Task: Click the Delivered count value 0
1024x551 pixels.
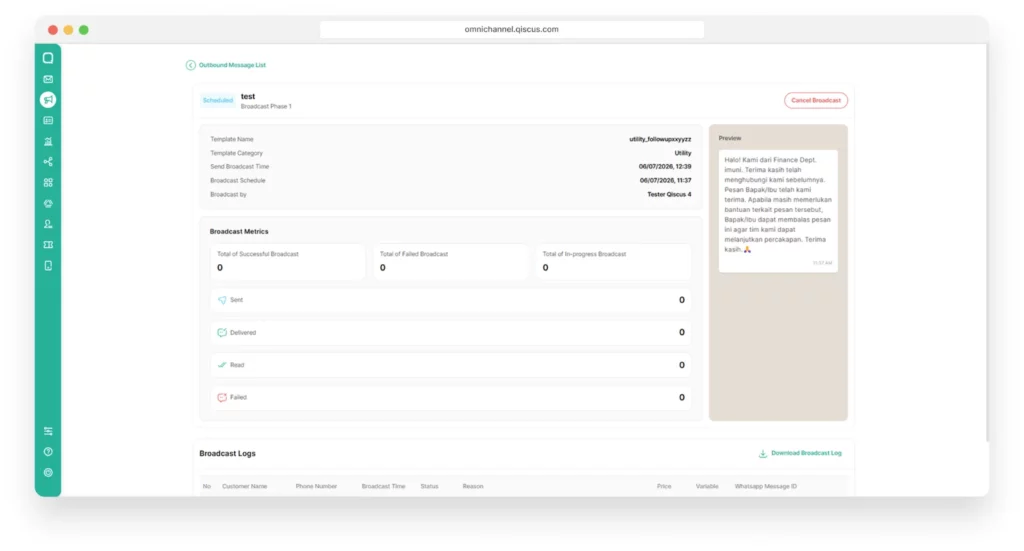Action: [682, 332]
